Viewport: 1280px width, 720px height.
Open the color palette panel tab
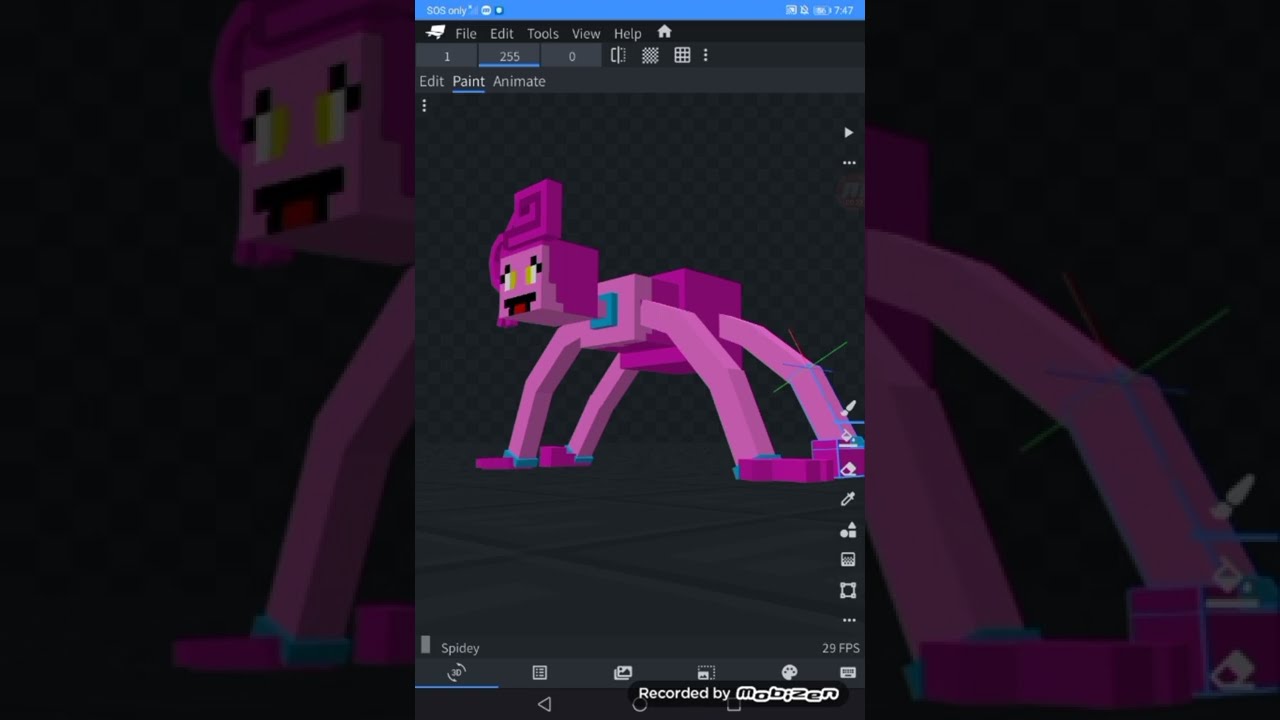(x=789, y=672)
